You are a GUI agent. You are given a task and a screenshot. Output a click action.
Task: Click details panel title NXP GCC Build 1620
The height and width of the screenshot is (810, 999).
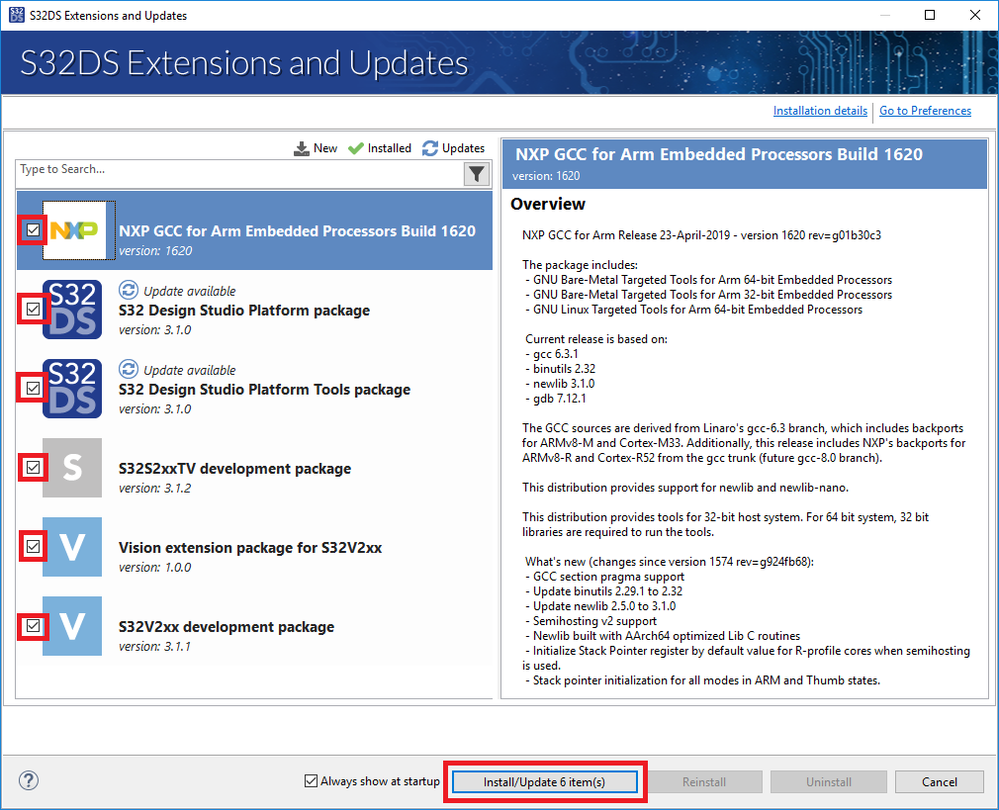tap(719, 154)
